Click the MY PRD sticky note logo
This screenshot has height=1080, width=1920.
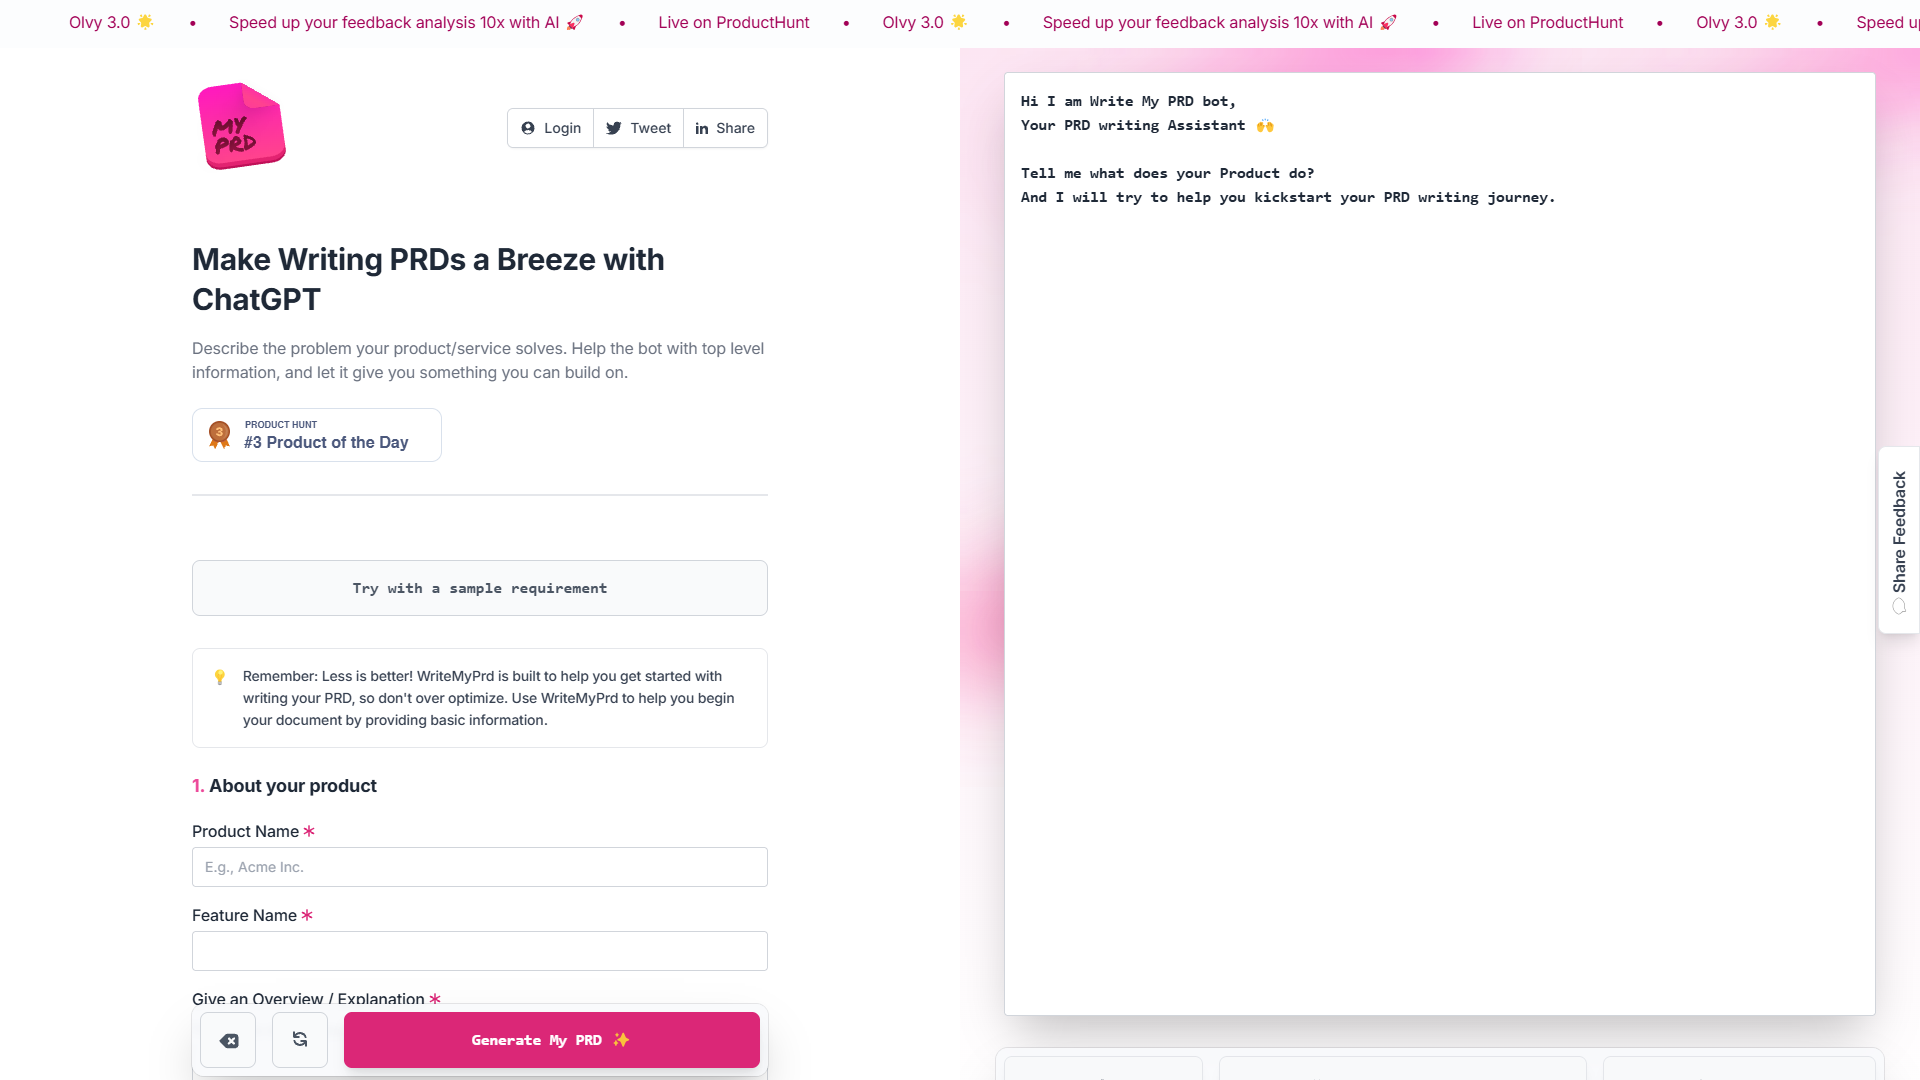(x=240, y=126)
